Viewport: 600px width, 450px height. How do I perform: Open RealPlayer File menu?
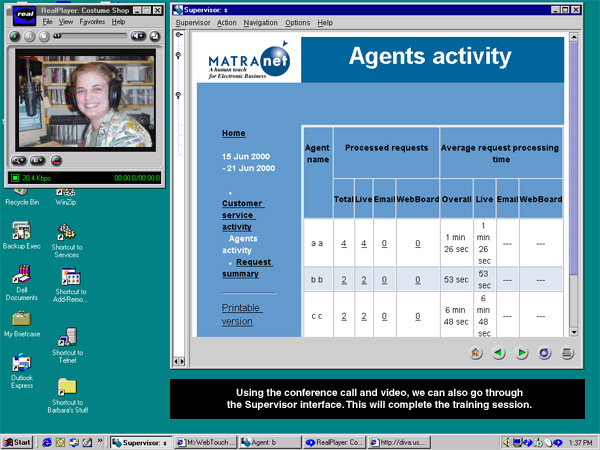tap(47, 22)
